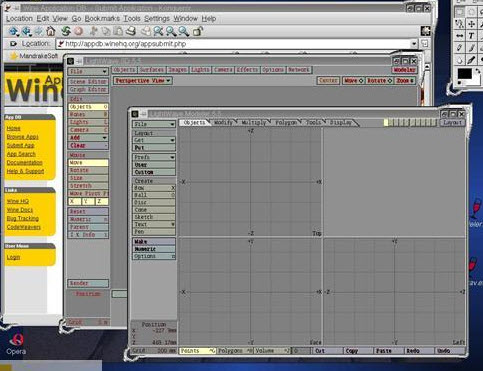Open Modeler Prefs dropdown
This screenshot has height=371, width=483.
(154, 157)
